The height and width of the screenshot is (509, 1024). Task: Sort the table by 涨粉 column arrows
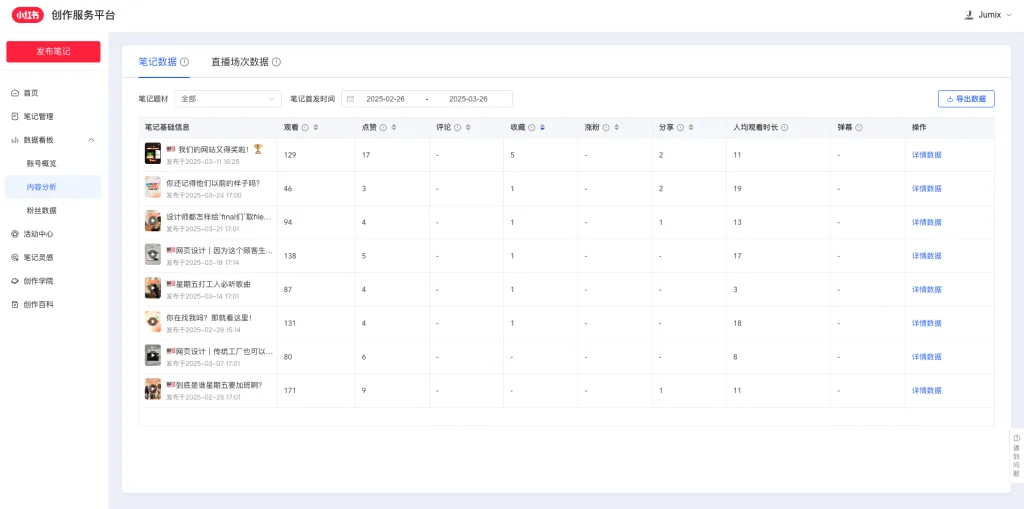pyautogui.click(x=616, y=127)
